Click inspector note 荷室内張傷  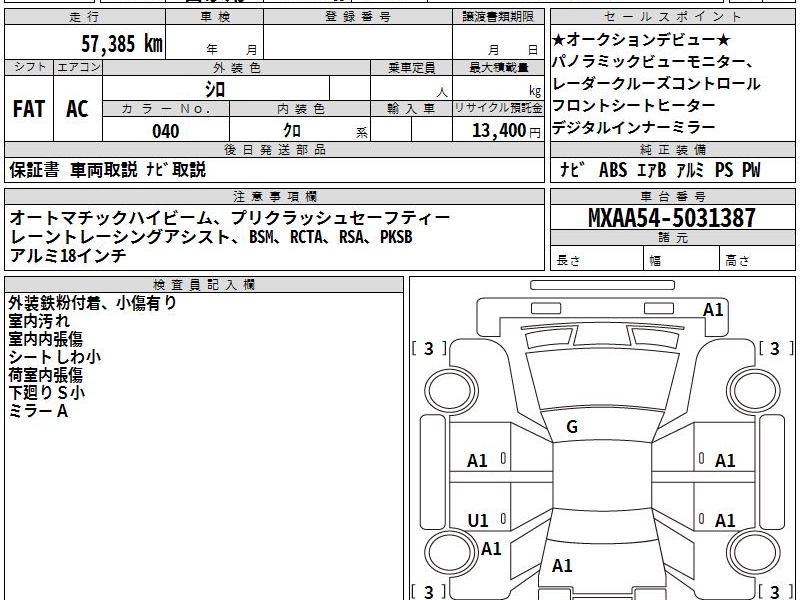[45, 375]
